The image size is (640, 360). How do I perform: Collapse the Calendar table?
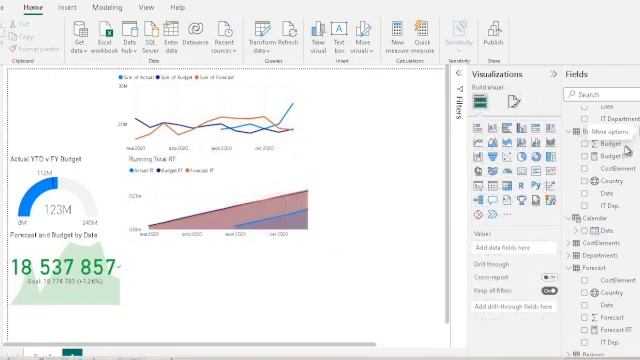569,218
